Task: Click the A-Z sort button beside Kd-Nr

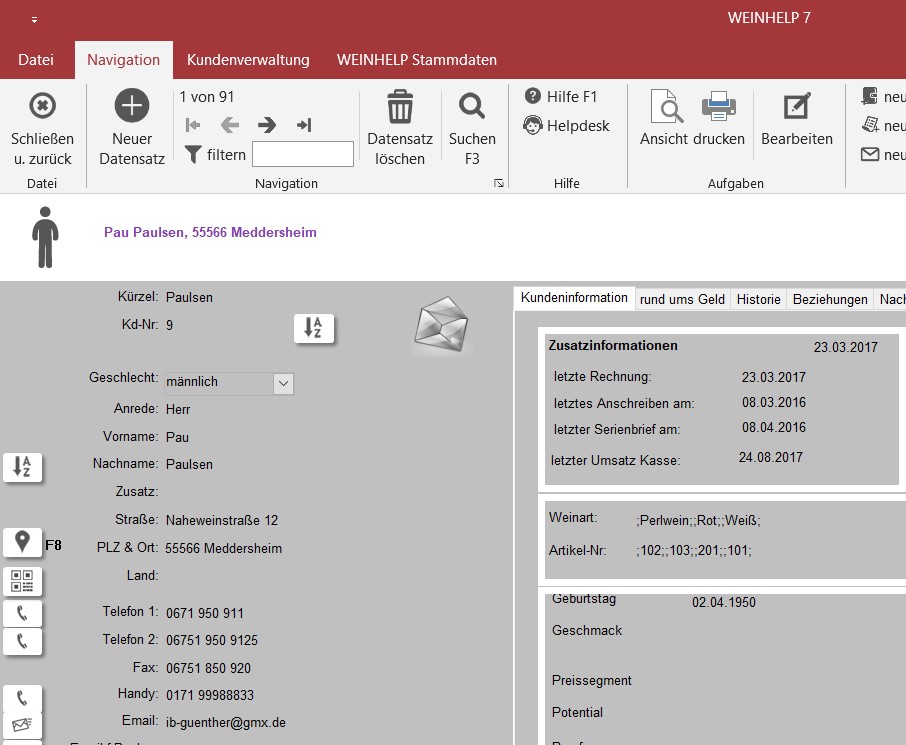Action: [314, 328]
